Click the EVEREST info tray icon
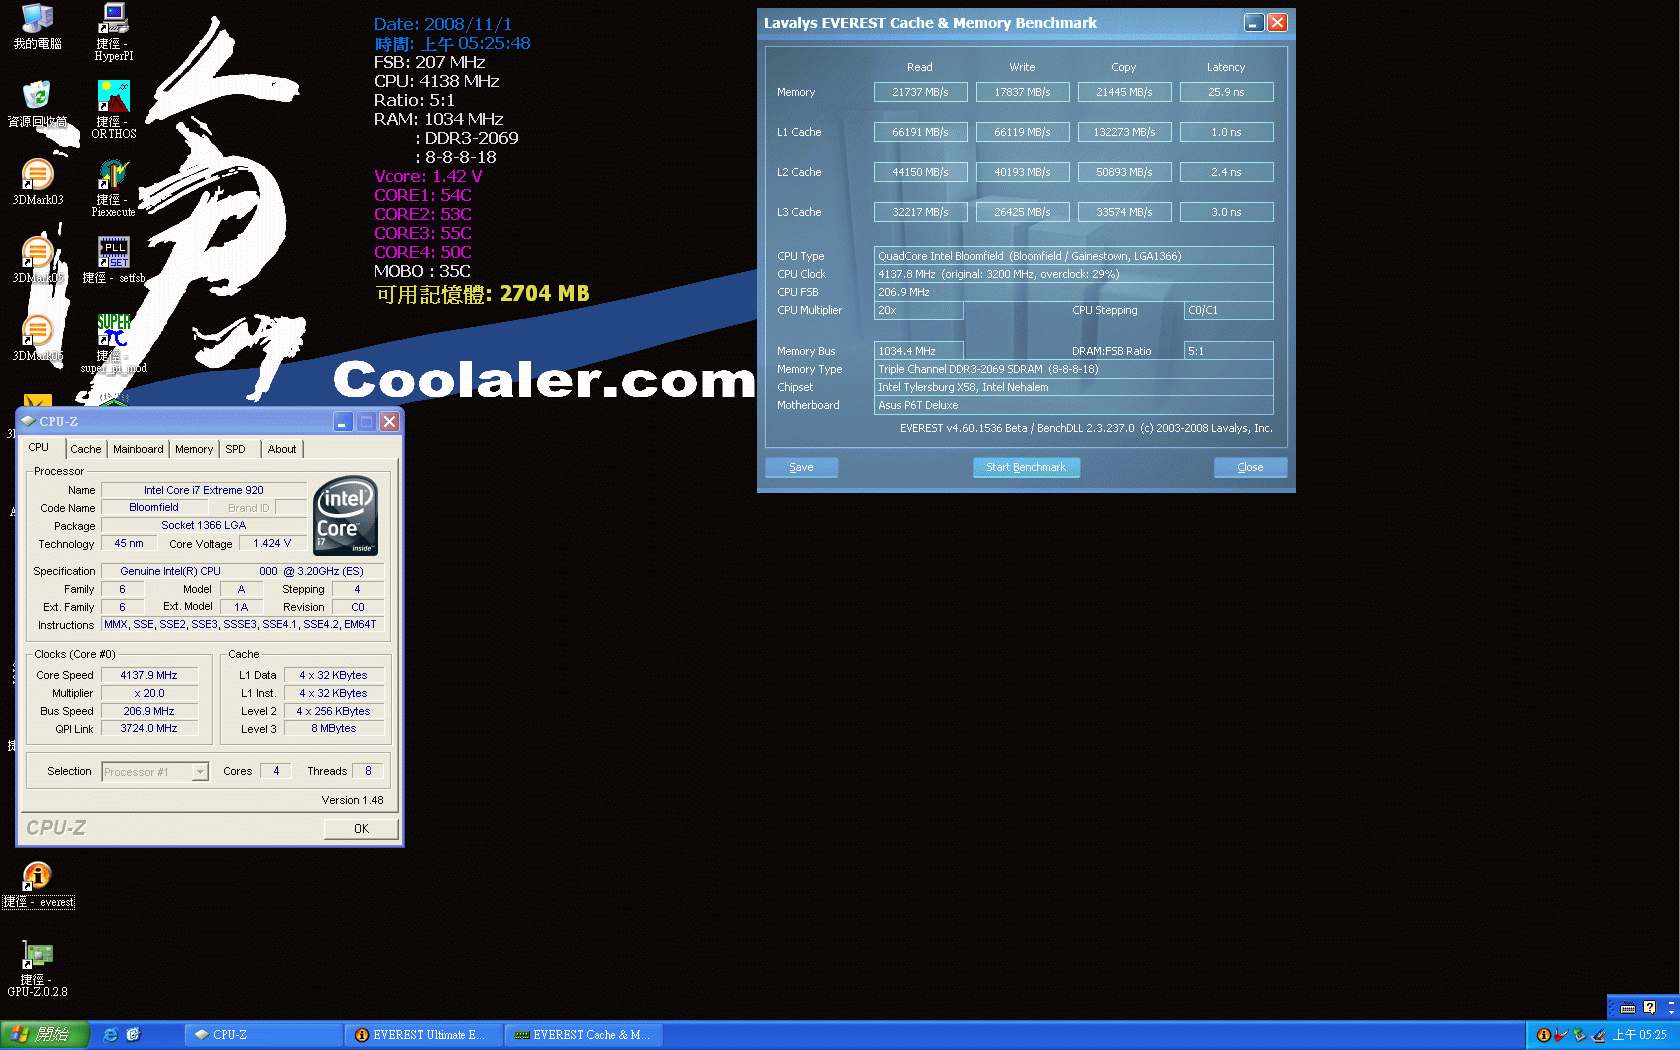The width and height of the screenshot is (1680, 1050). tap(1544, 1035)
